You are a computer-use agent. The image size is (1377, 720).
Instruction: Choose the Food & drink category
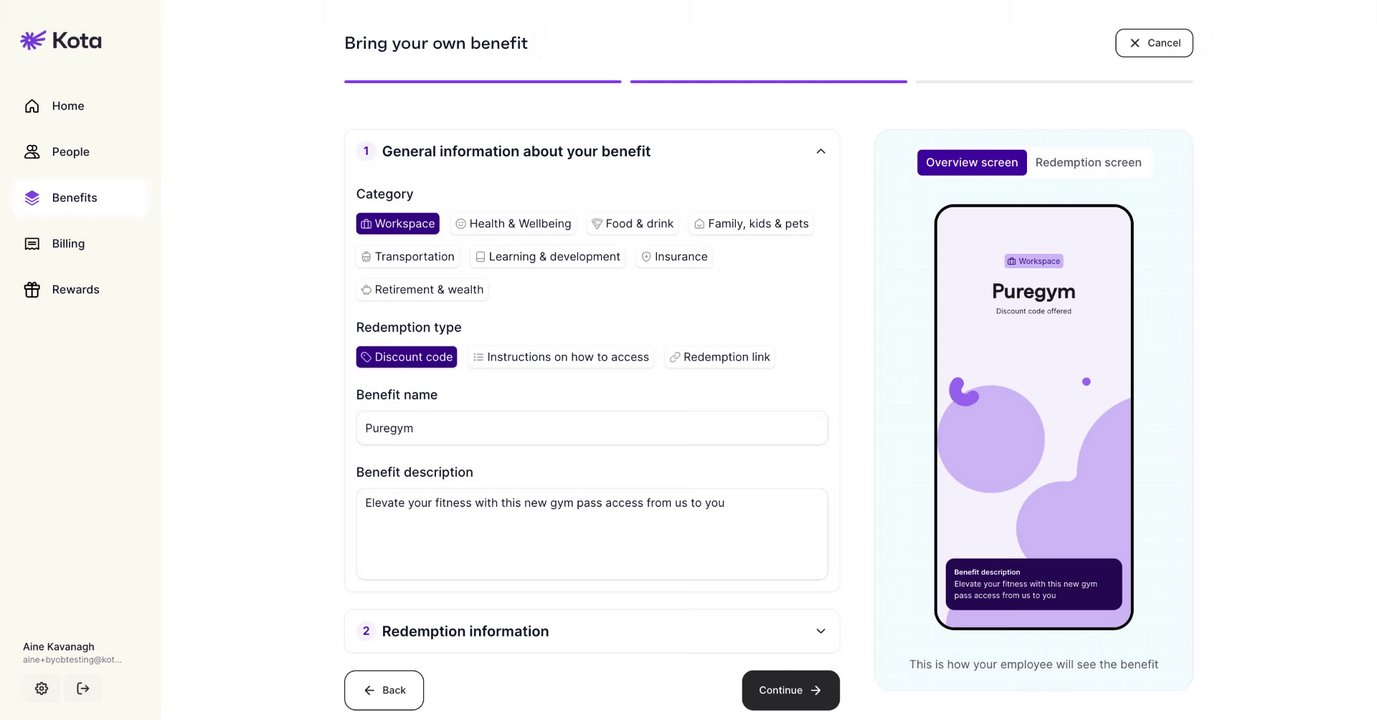click(x=632, y=224)
